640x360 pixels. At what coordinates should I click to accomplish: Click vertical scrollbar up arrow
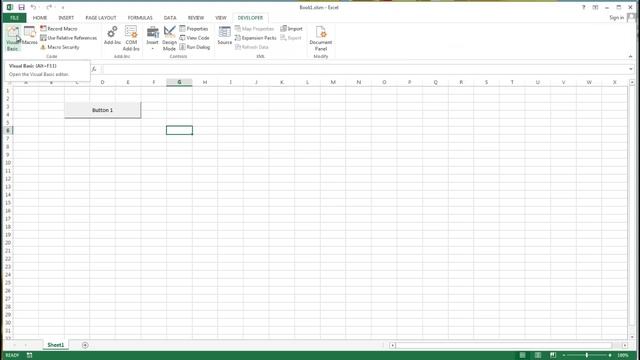click(x=632, y=82)
